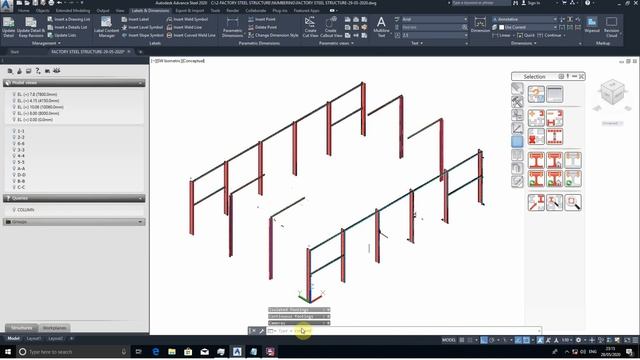Click the Wipeout tool

(592, 25)
